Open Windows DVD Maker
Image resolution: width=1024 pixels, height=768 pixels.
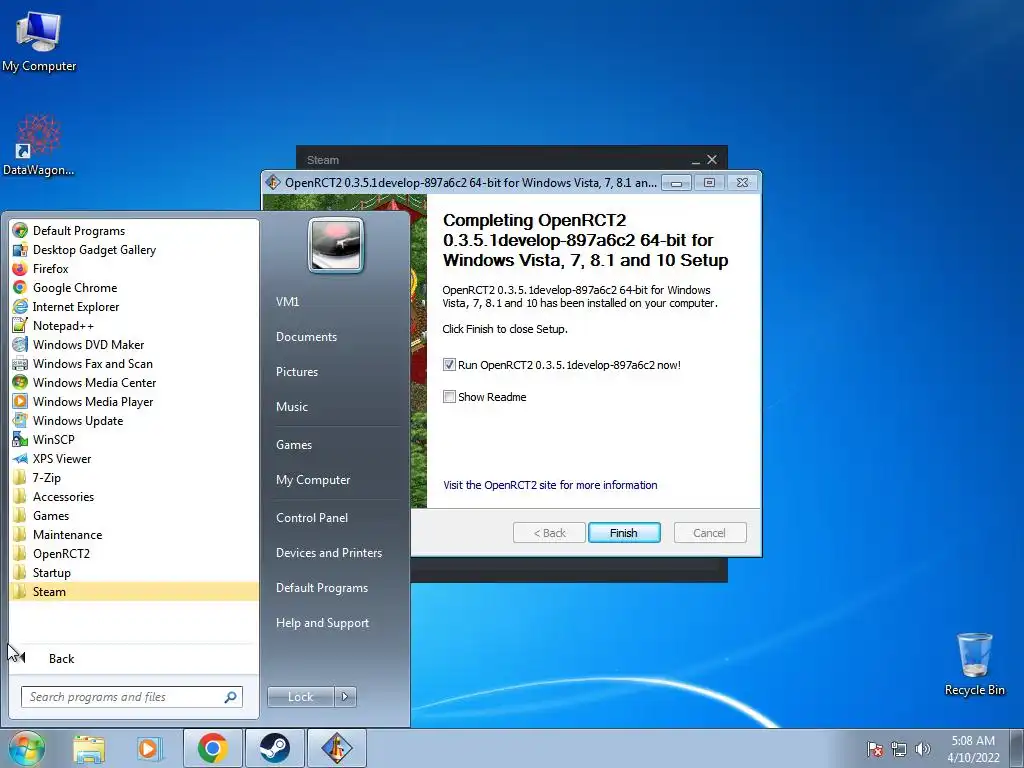(x=88, y=344)
